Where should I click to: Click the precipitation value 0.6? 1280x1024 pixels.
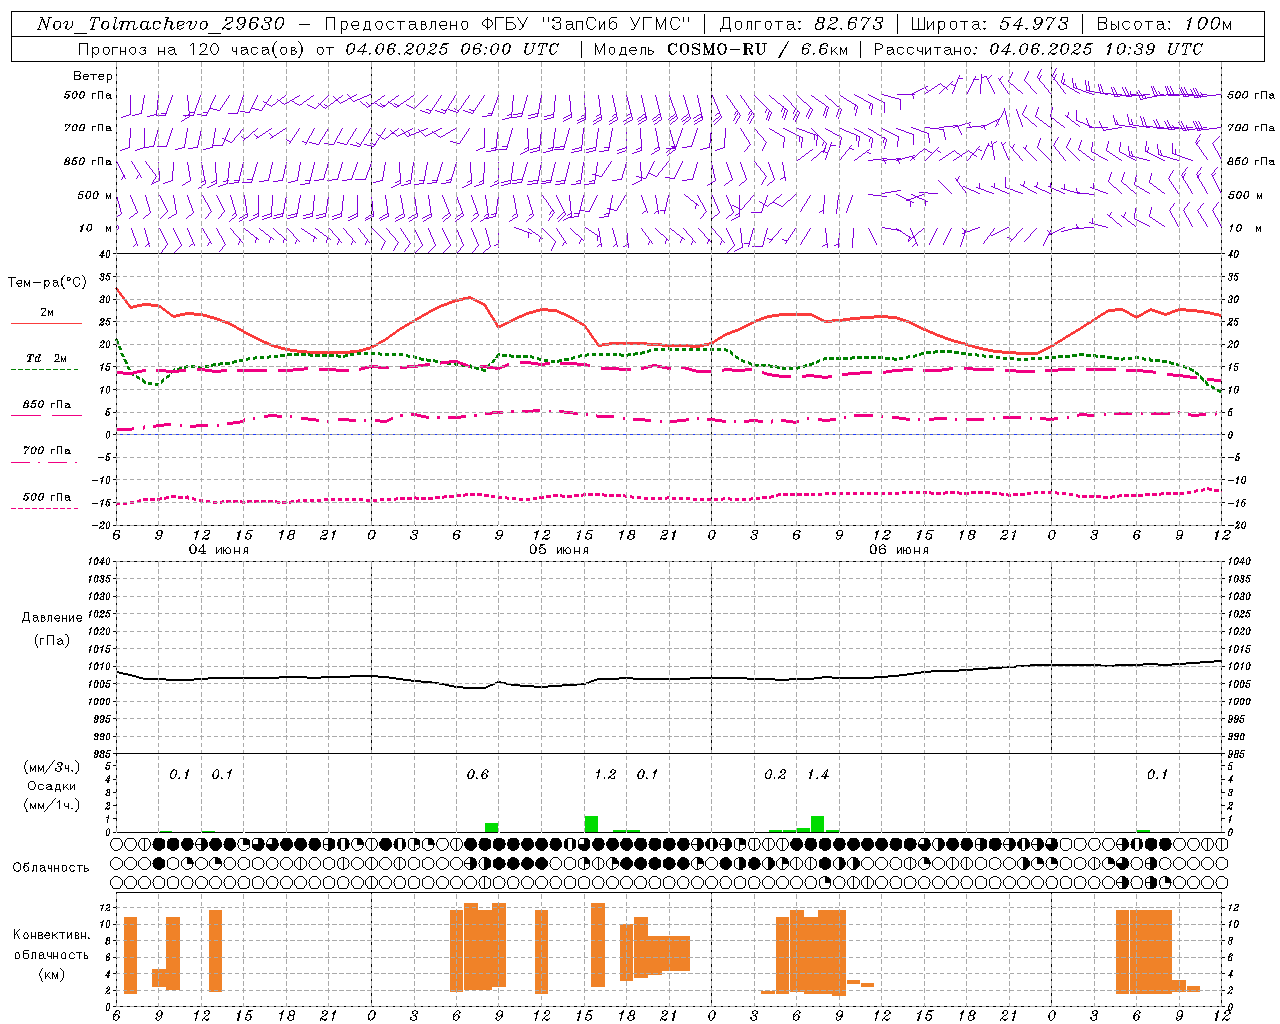(x=478, y=775)
